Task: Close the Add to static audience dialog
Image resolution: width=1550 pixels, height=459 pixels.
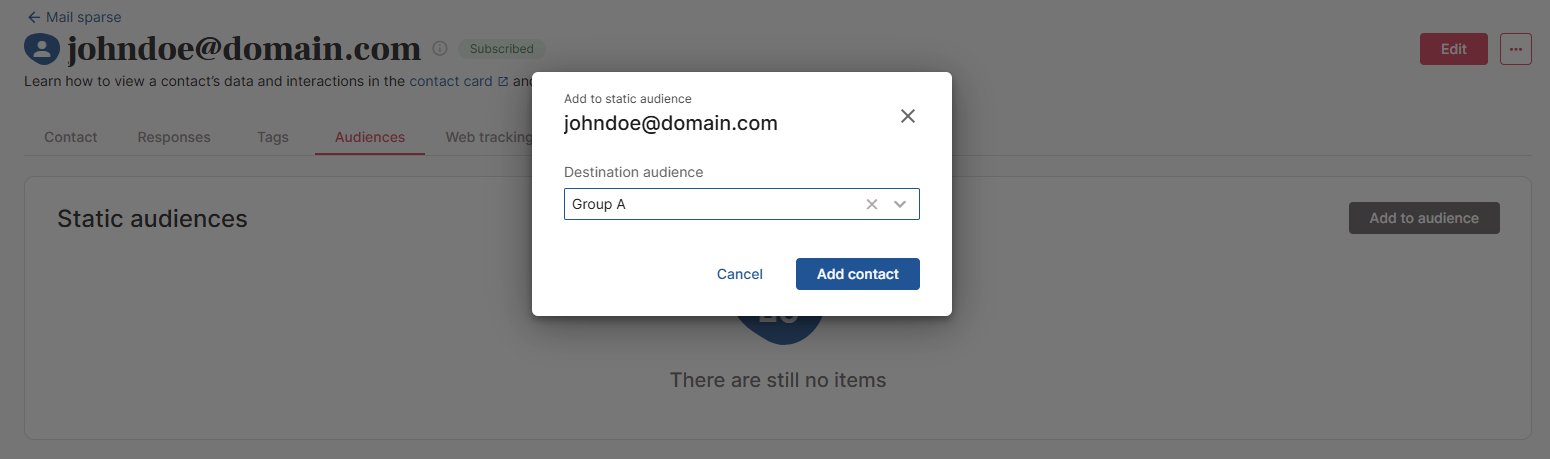Action: pyautogui.click(x=907, y=116)
